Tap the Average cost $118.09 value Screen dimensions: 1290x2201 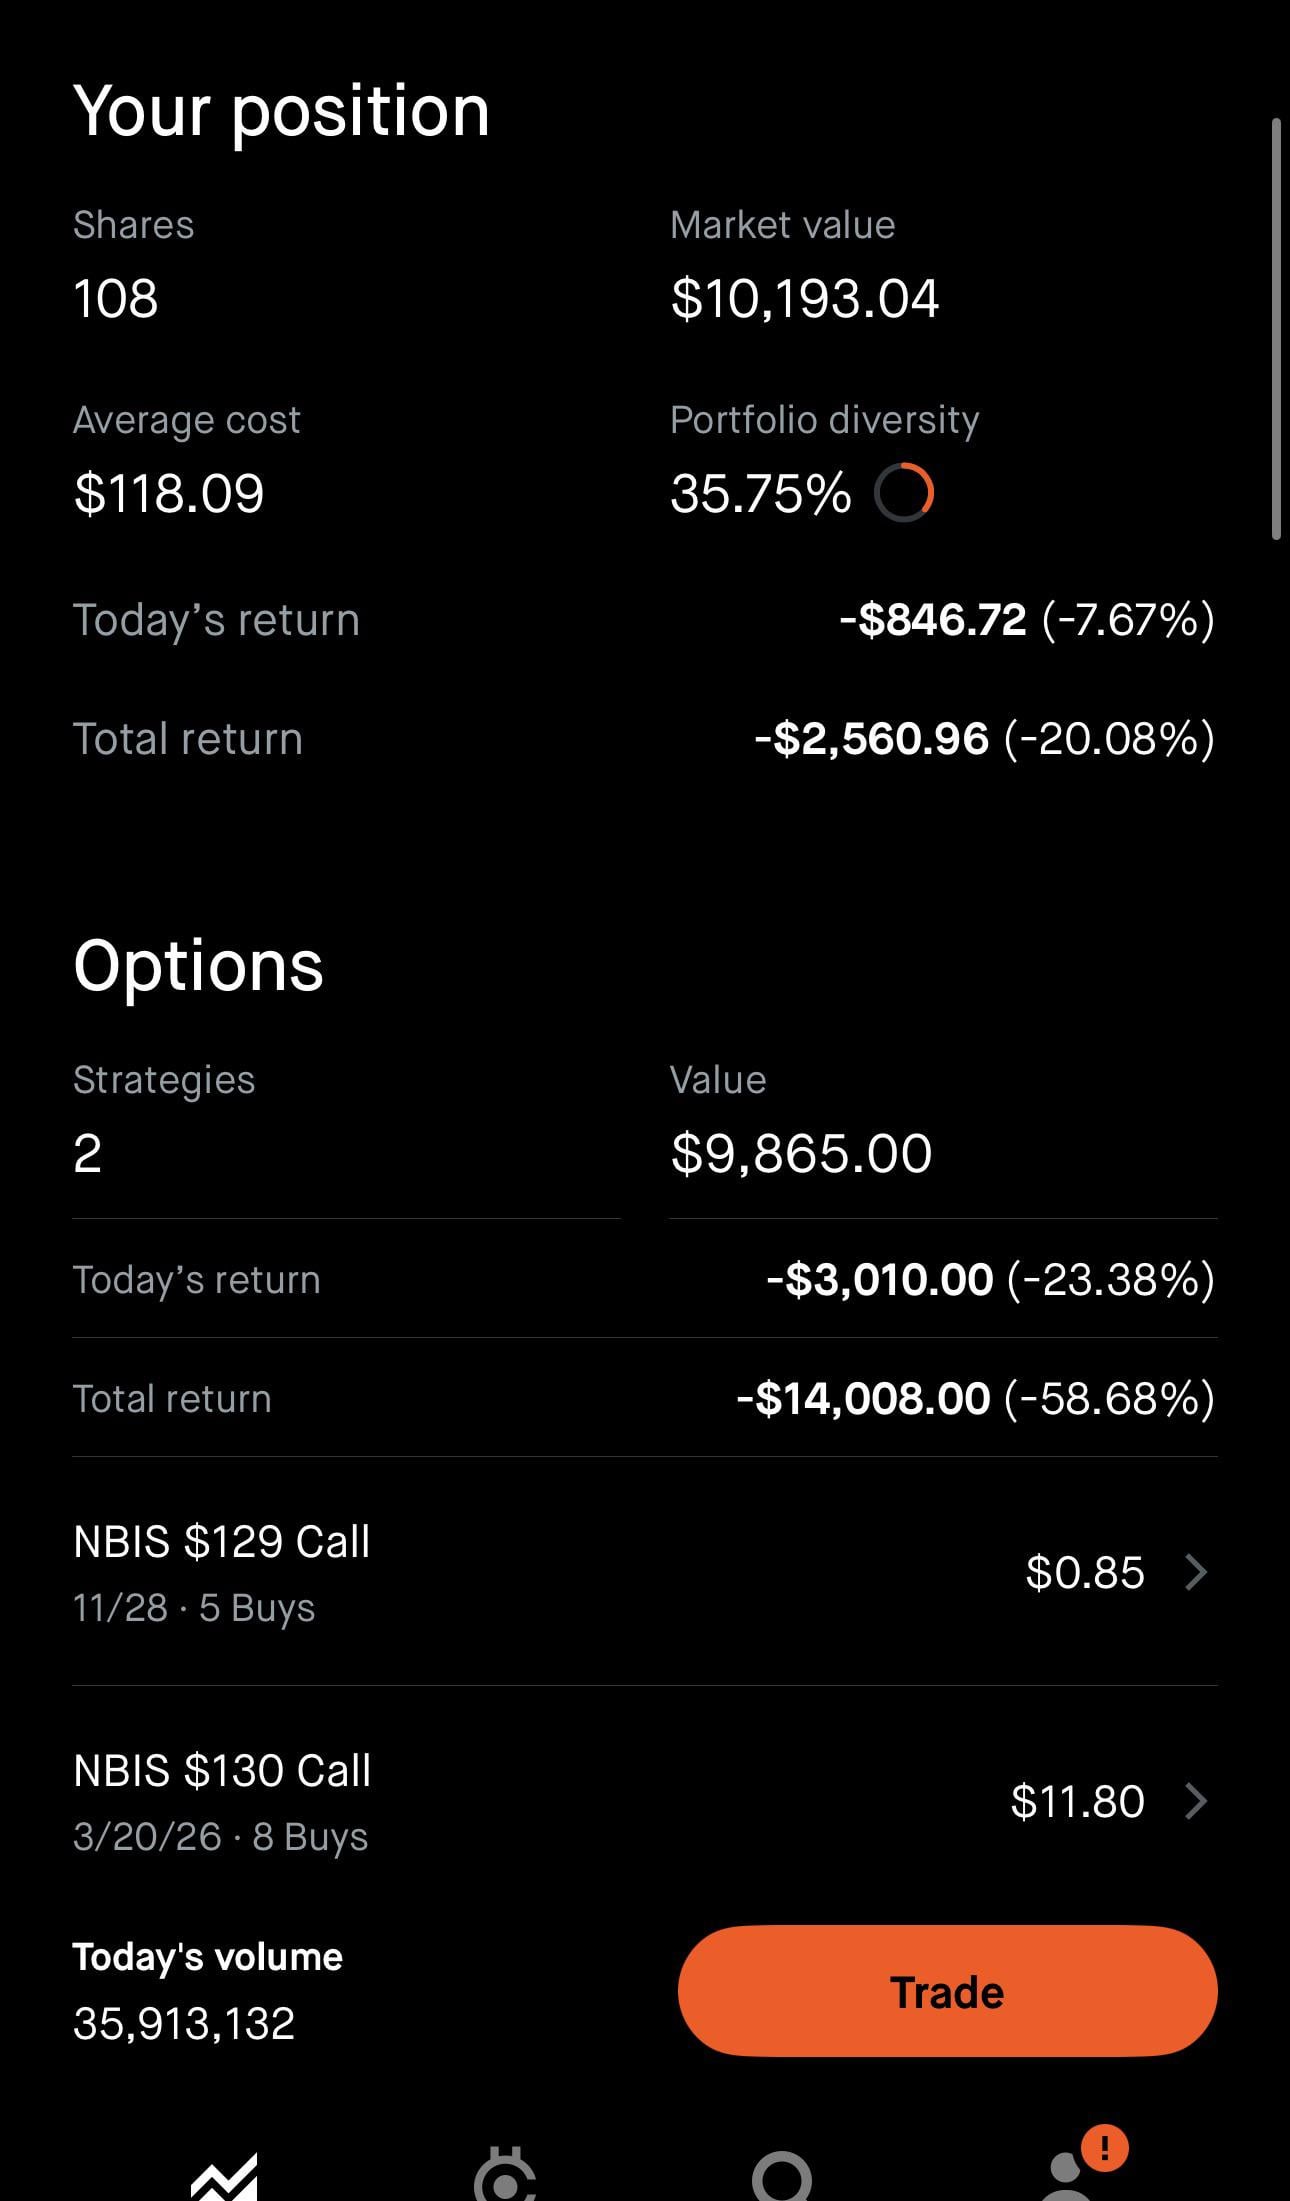(x=169, y=494)
